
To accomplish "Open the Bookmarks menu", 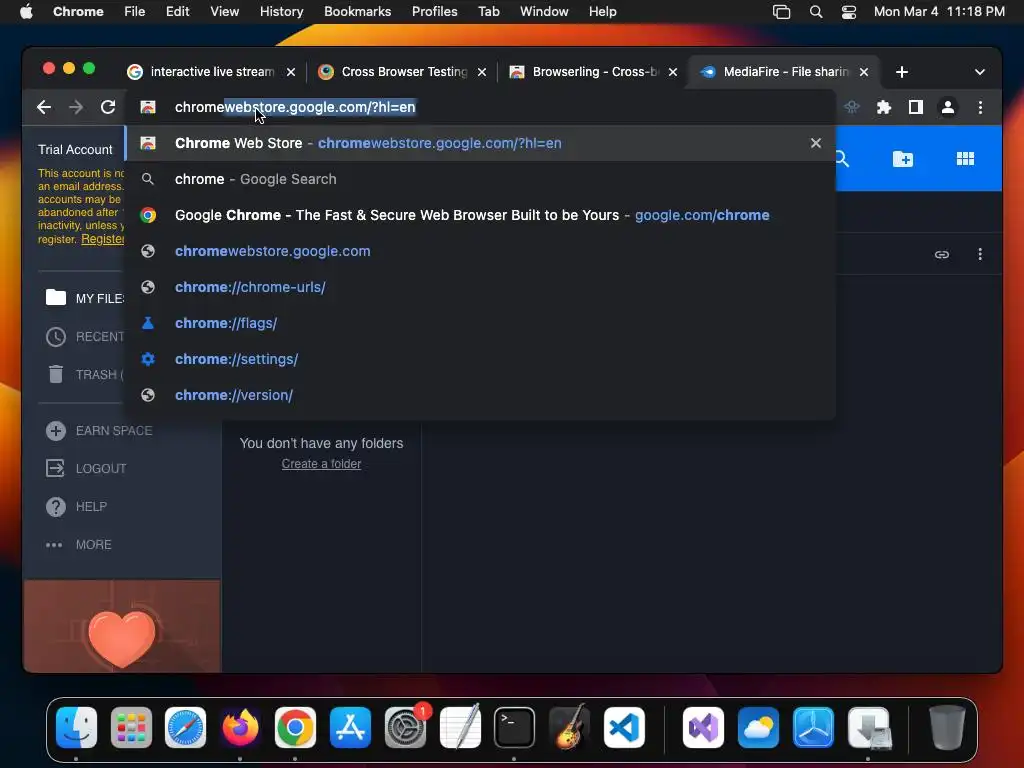I will point(357,12).
